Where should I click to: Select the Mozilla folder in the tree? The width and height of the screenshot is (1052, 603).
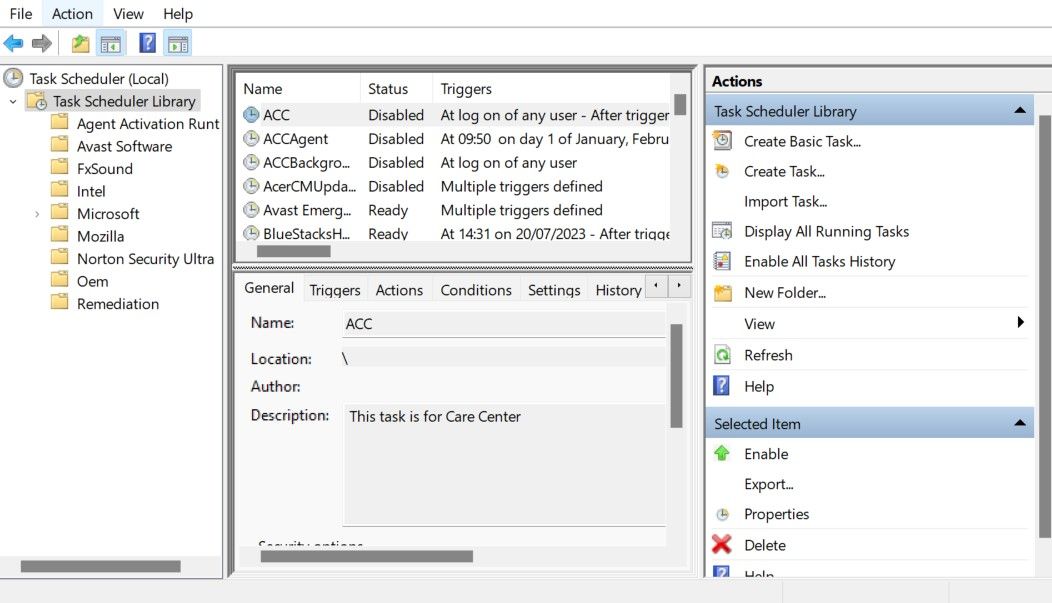point(98,235)
